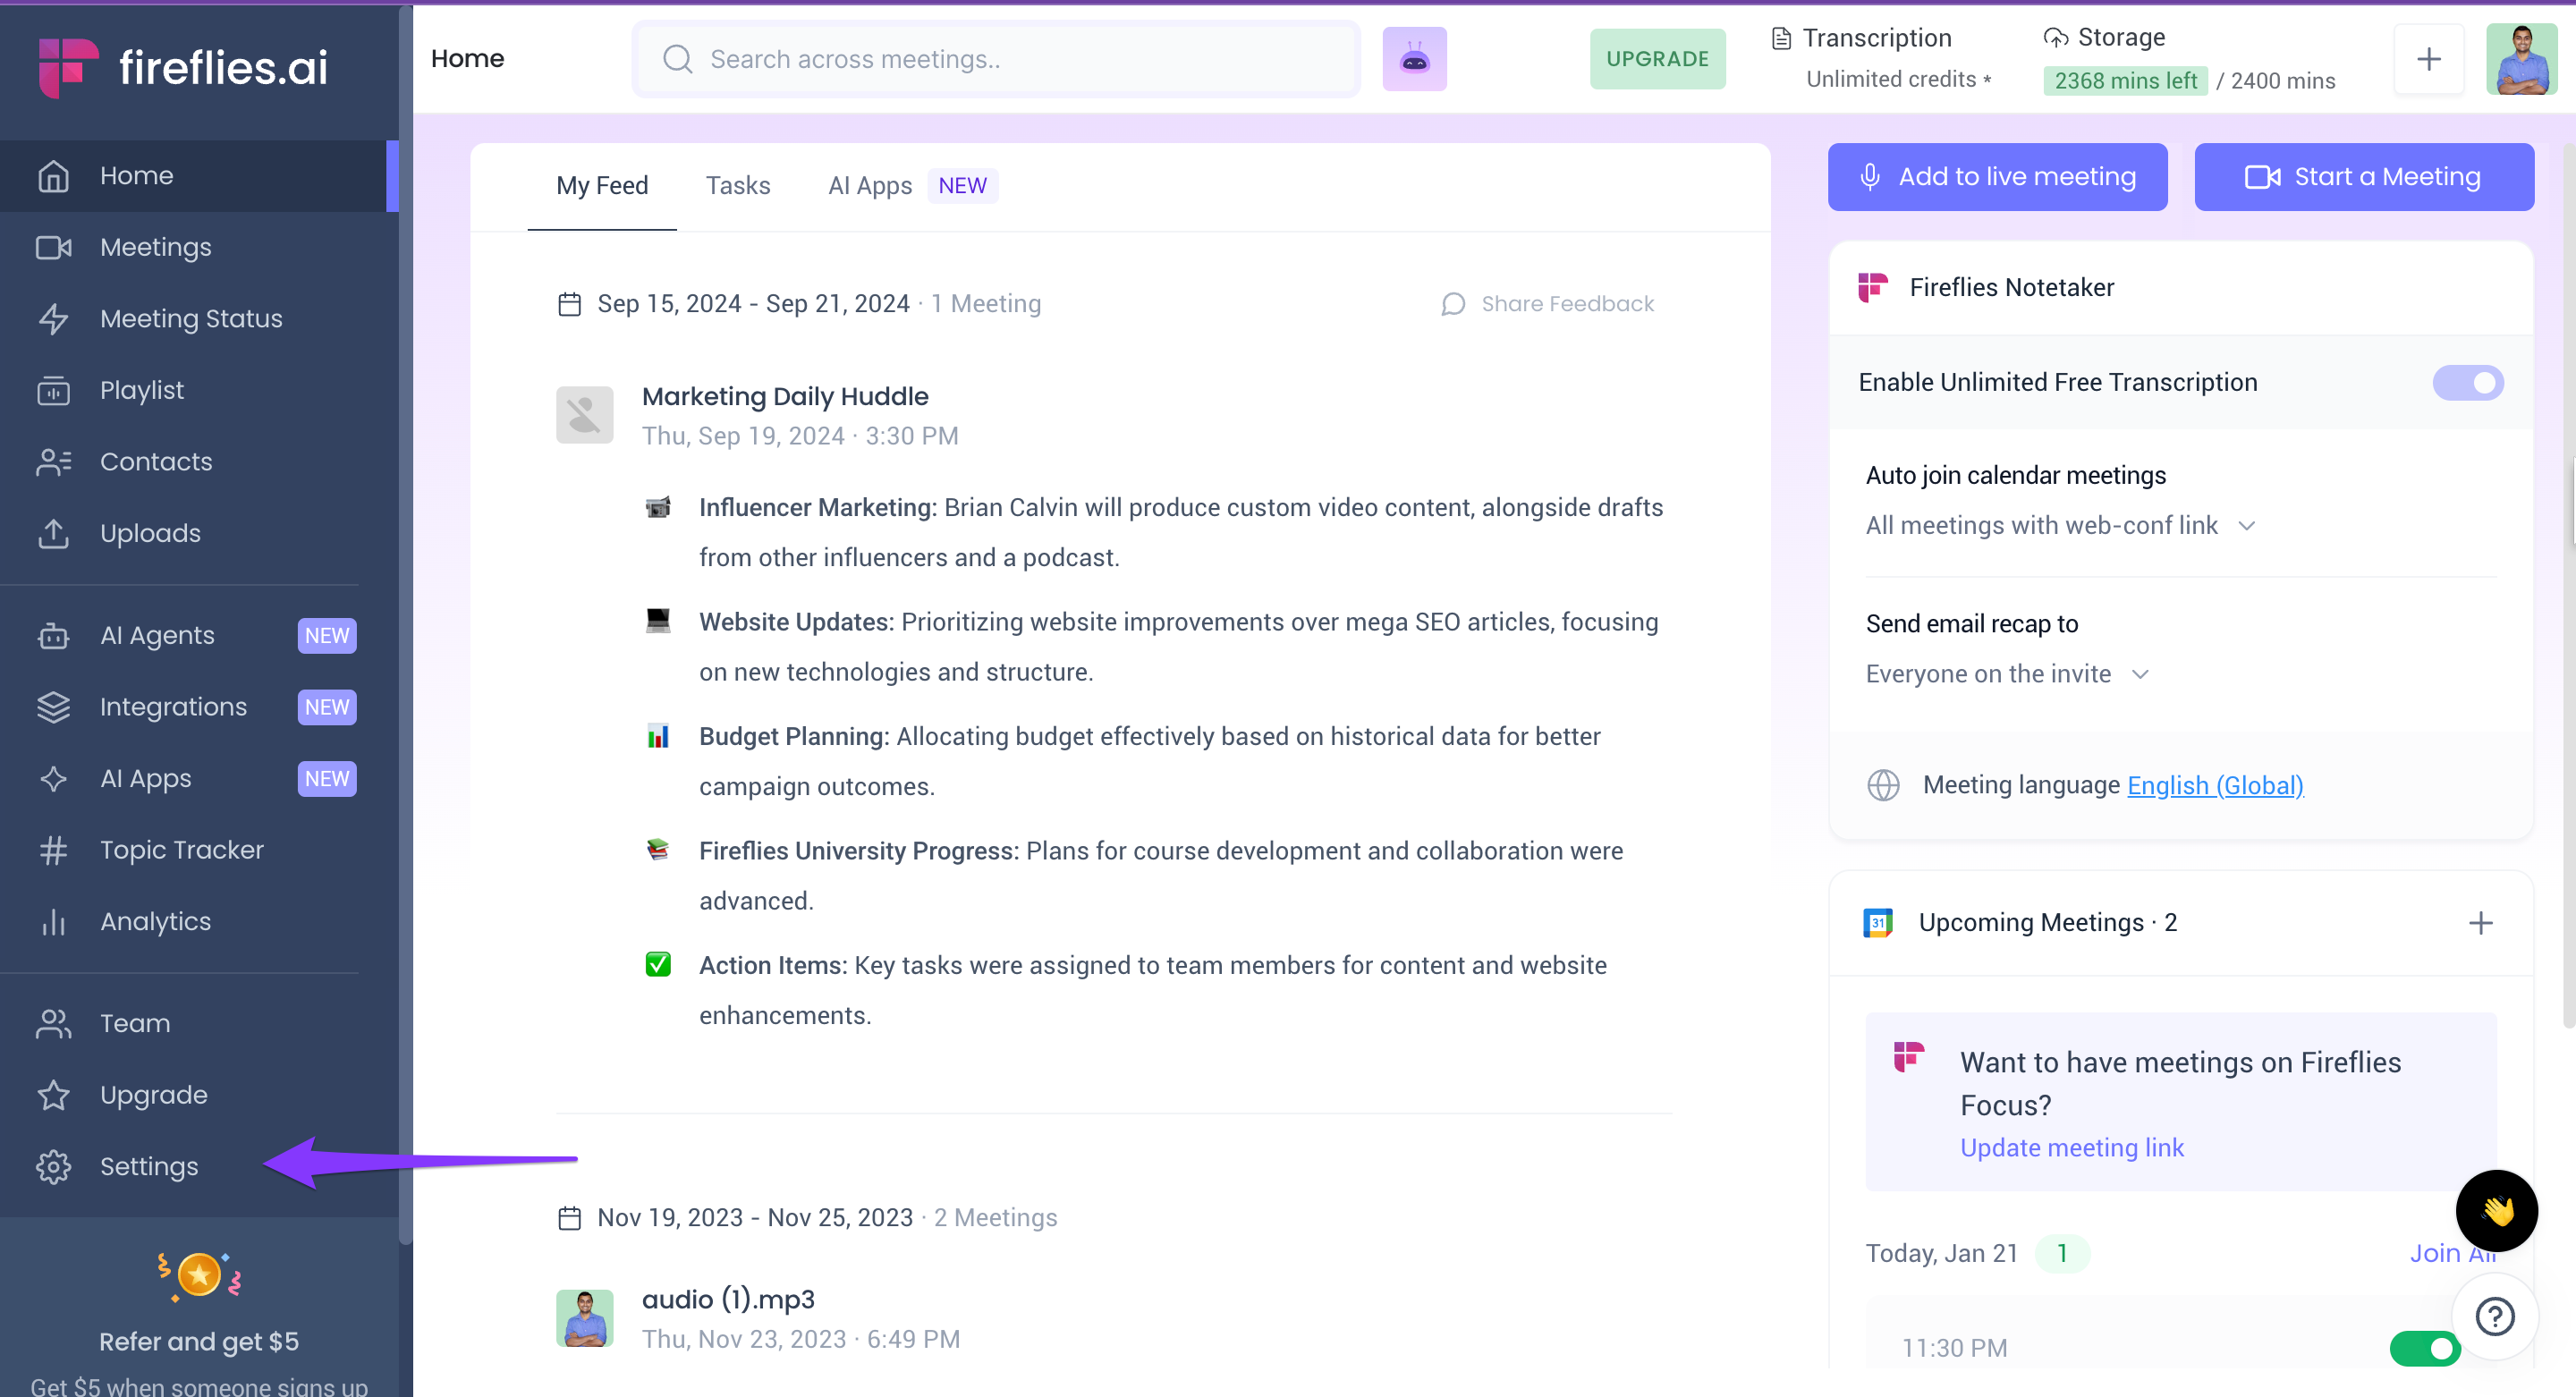Viewport: 2576px width, 1397px height.
Task: Open Analytics in the sidebar
Action: [x=155, y=921]
